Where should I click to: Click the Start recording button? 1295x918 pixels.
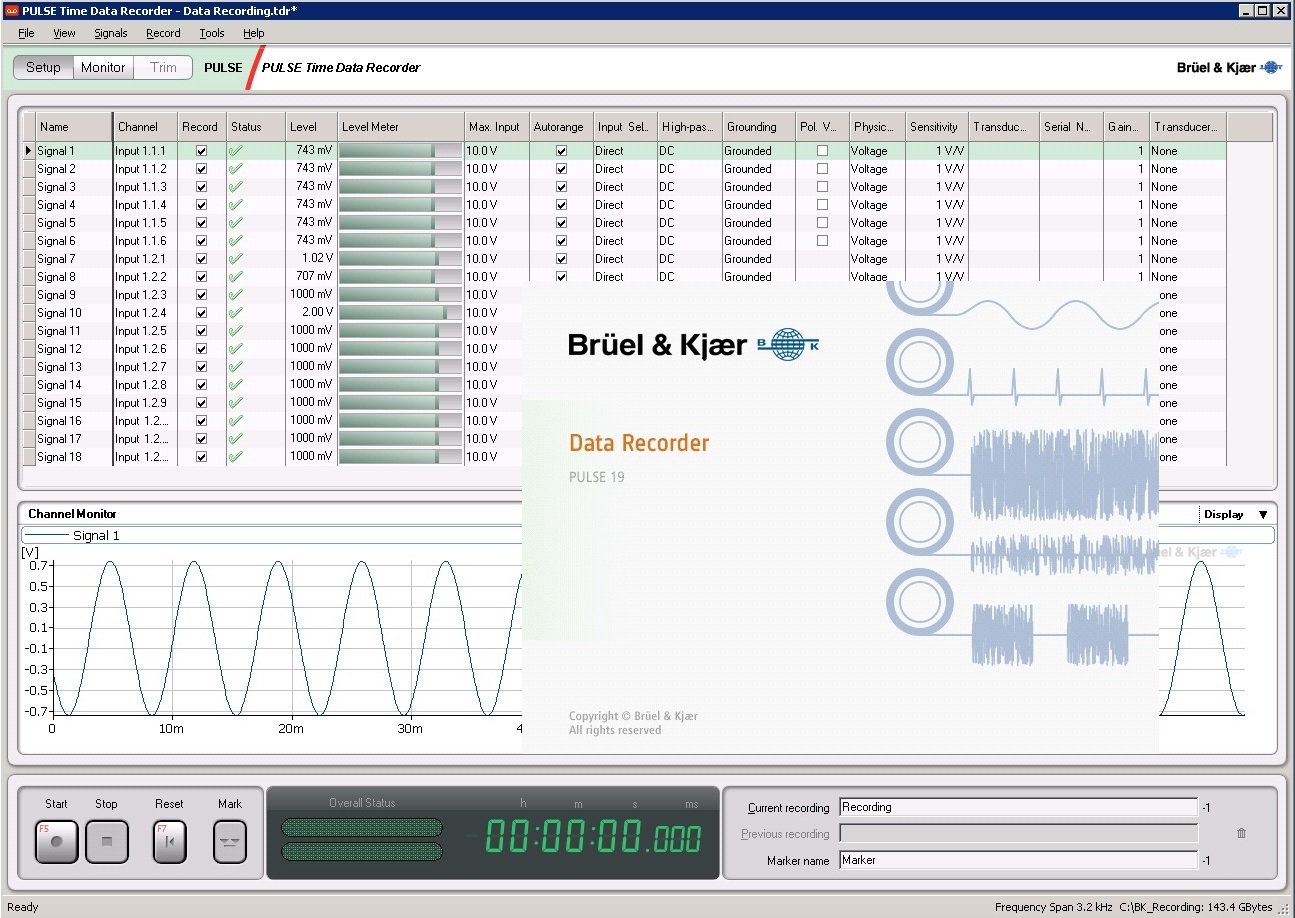[57, 842]
